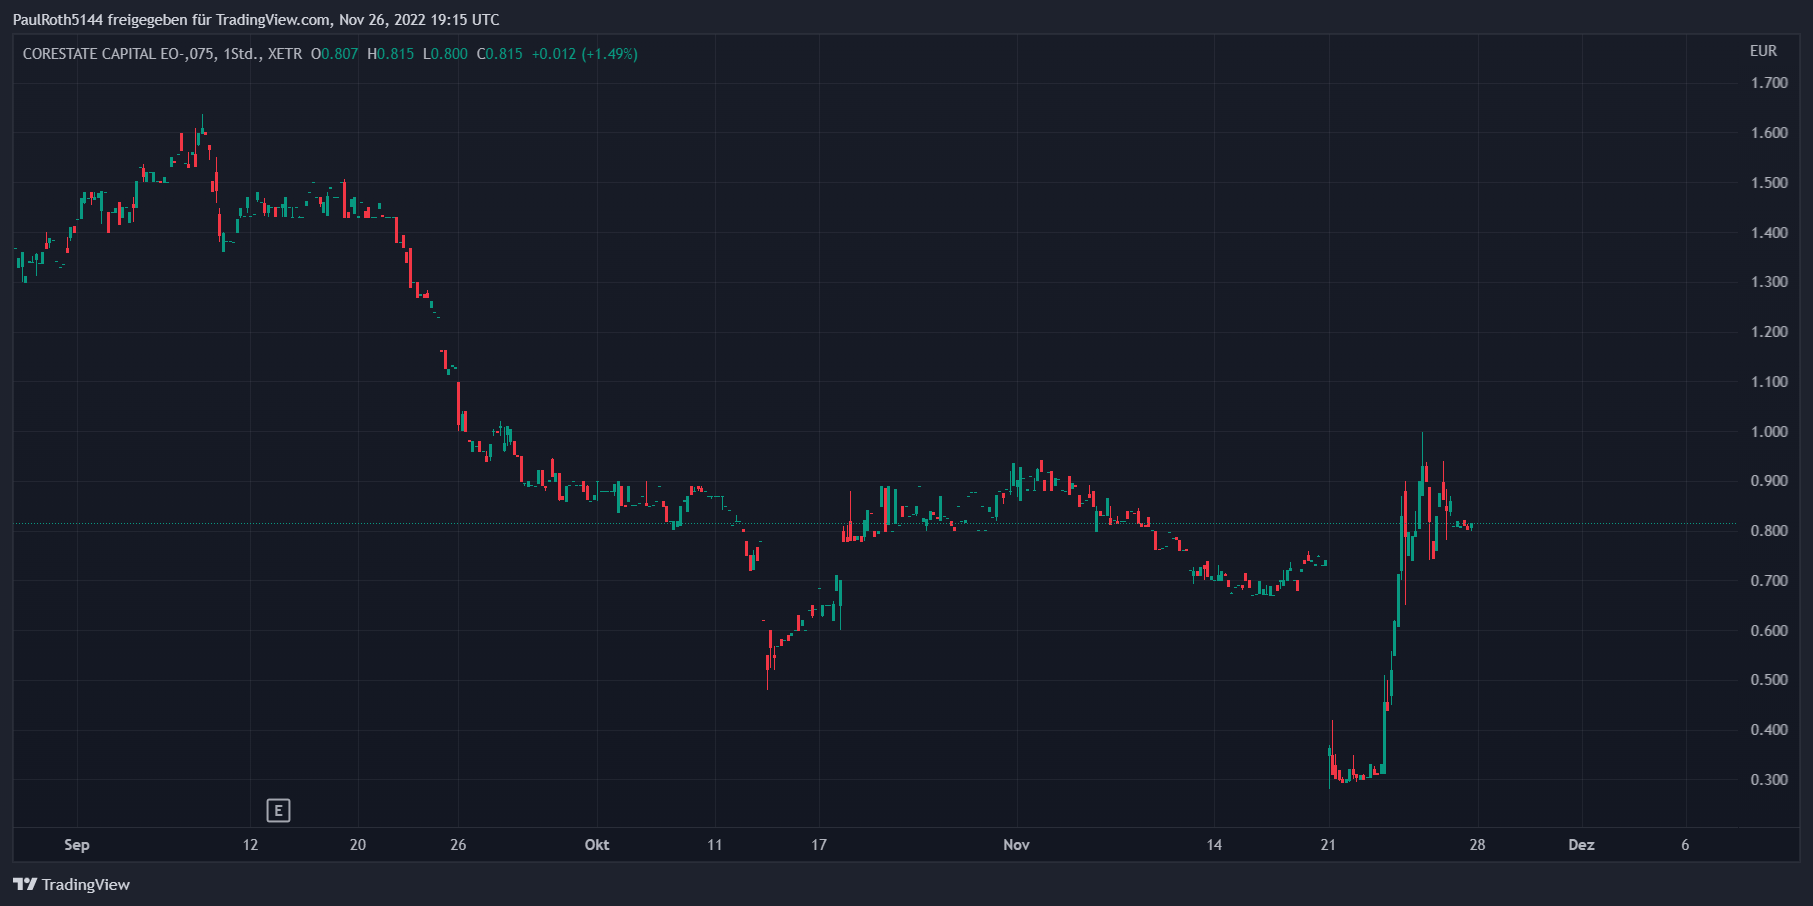This screenshot has height=906, width=1813.
Task: Click the '14' date on time axis
Action: [x=1214, y=845]
